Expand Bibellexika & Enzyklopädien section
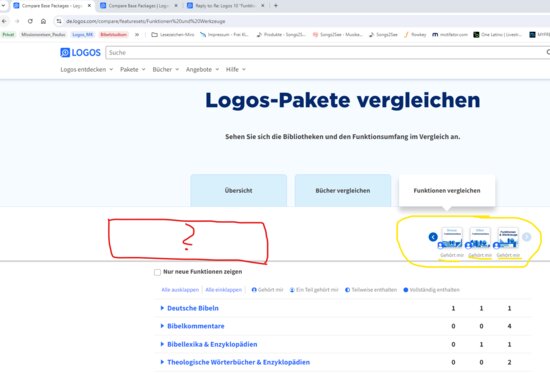This screenshot has width=550, height=374. pyautogui.click(x=209, y=344)
